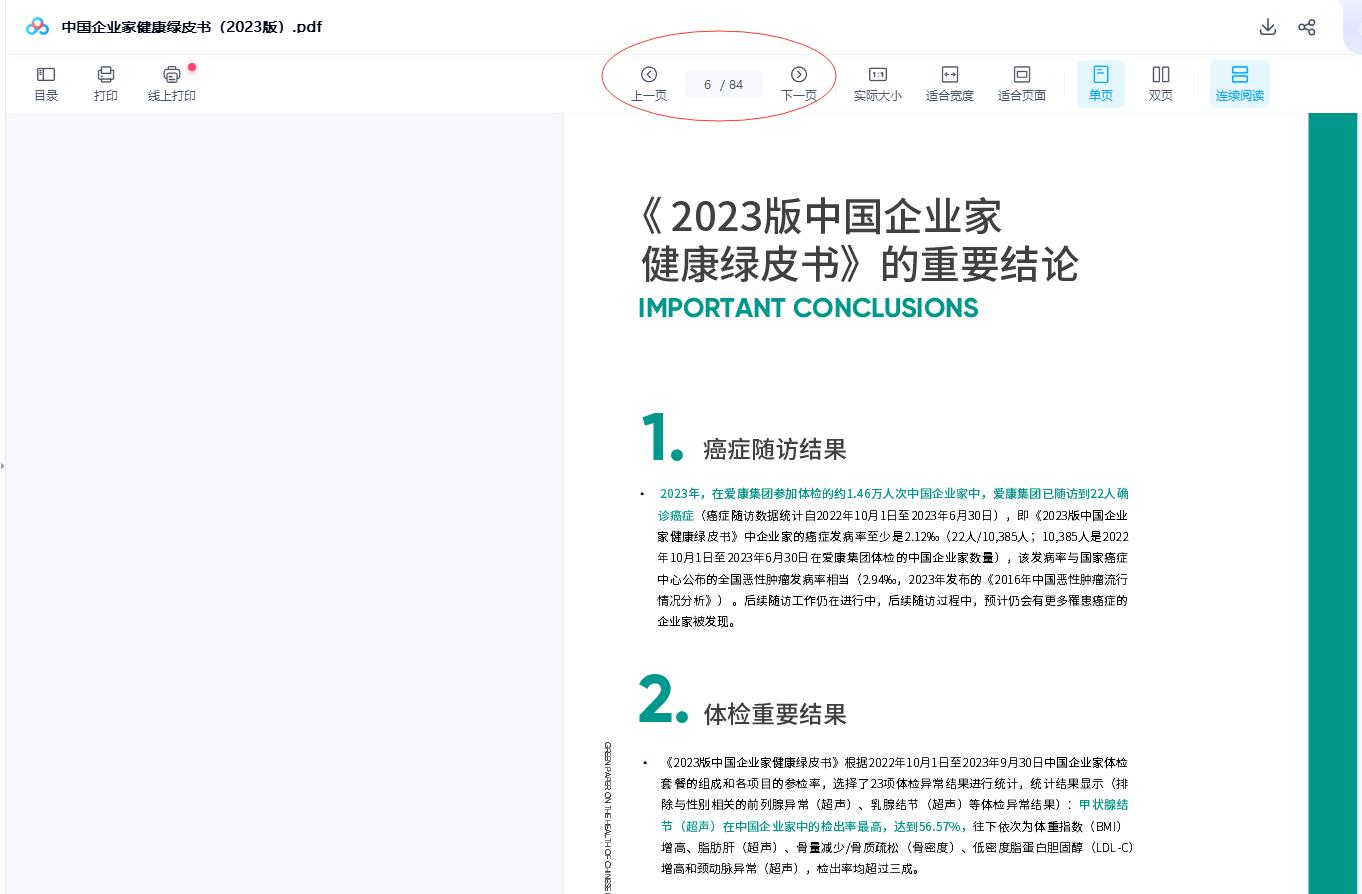Click the 体检重要结果 section heading
The image size is (1362, 894).
(x=774, y=714)
